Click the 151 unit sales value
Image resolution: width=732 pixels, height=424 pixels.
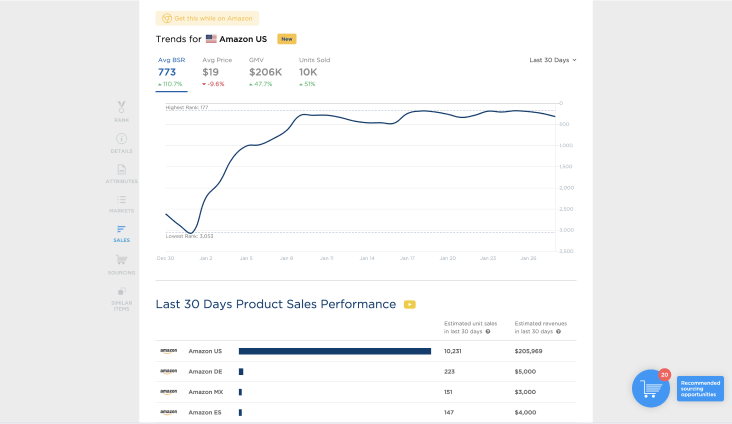click(x=448, y=392)
